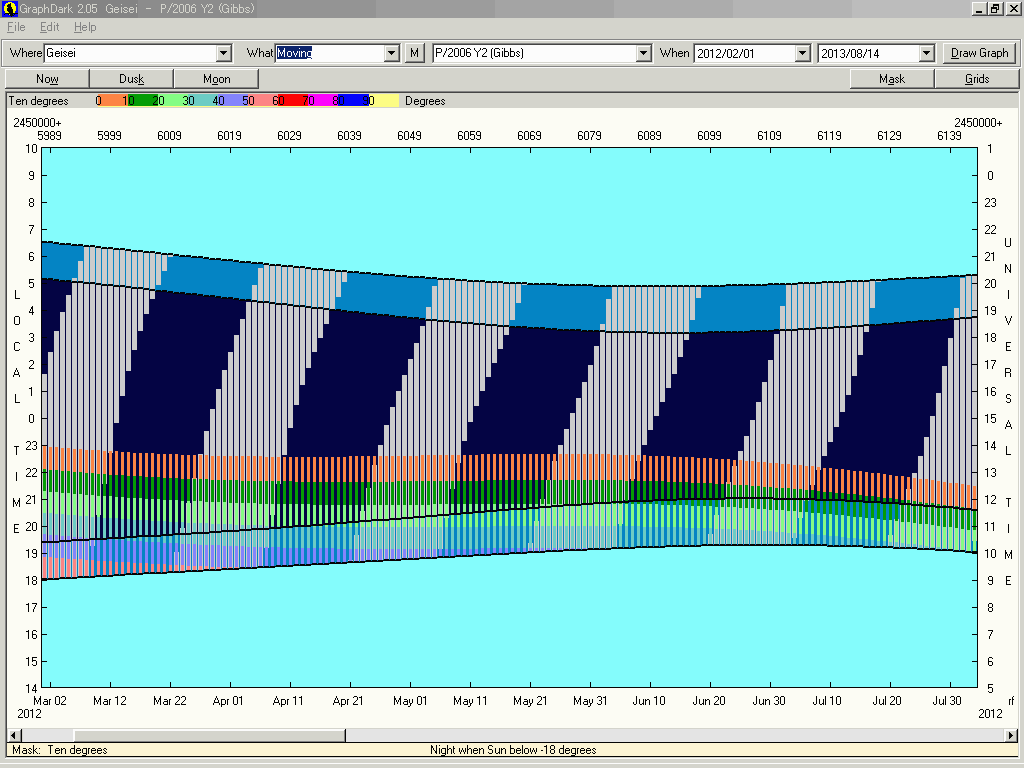
Task: Open the File menu
Action: 16,27
